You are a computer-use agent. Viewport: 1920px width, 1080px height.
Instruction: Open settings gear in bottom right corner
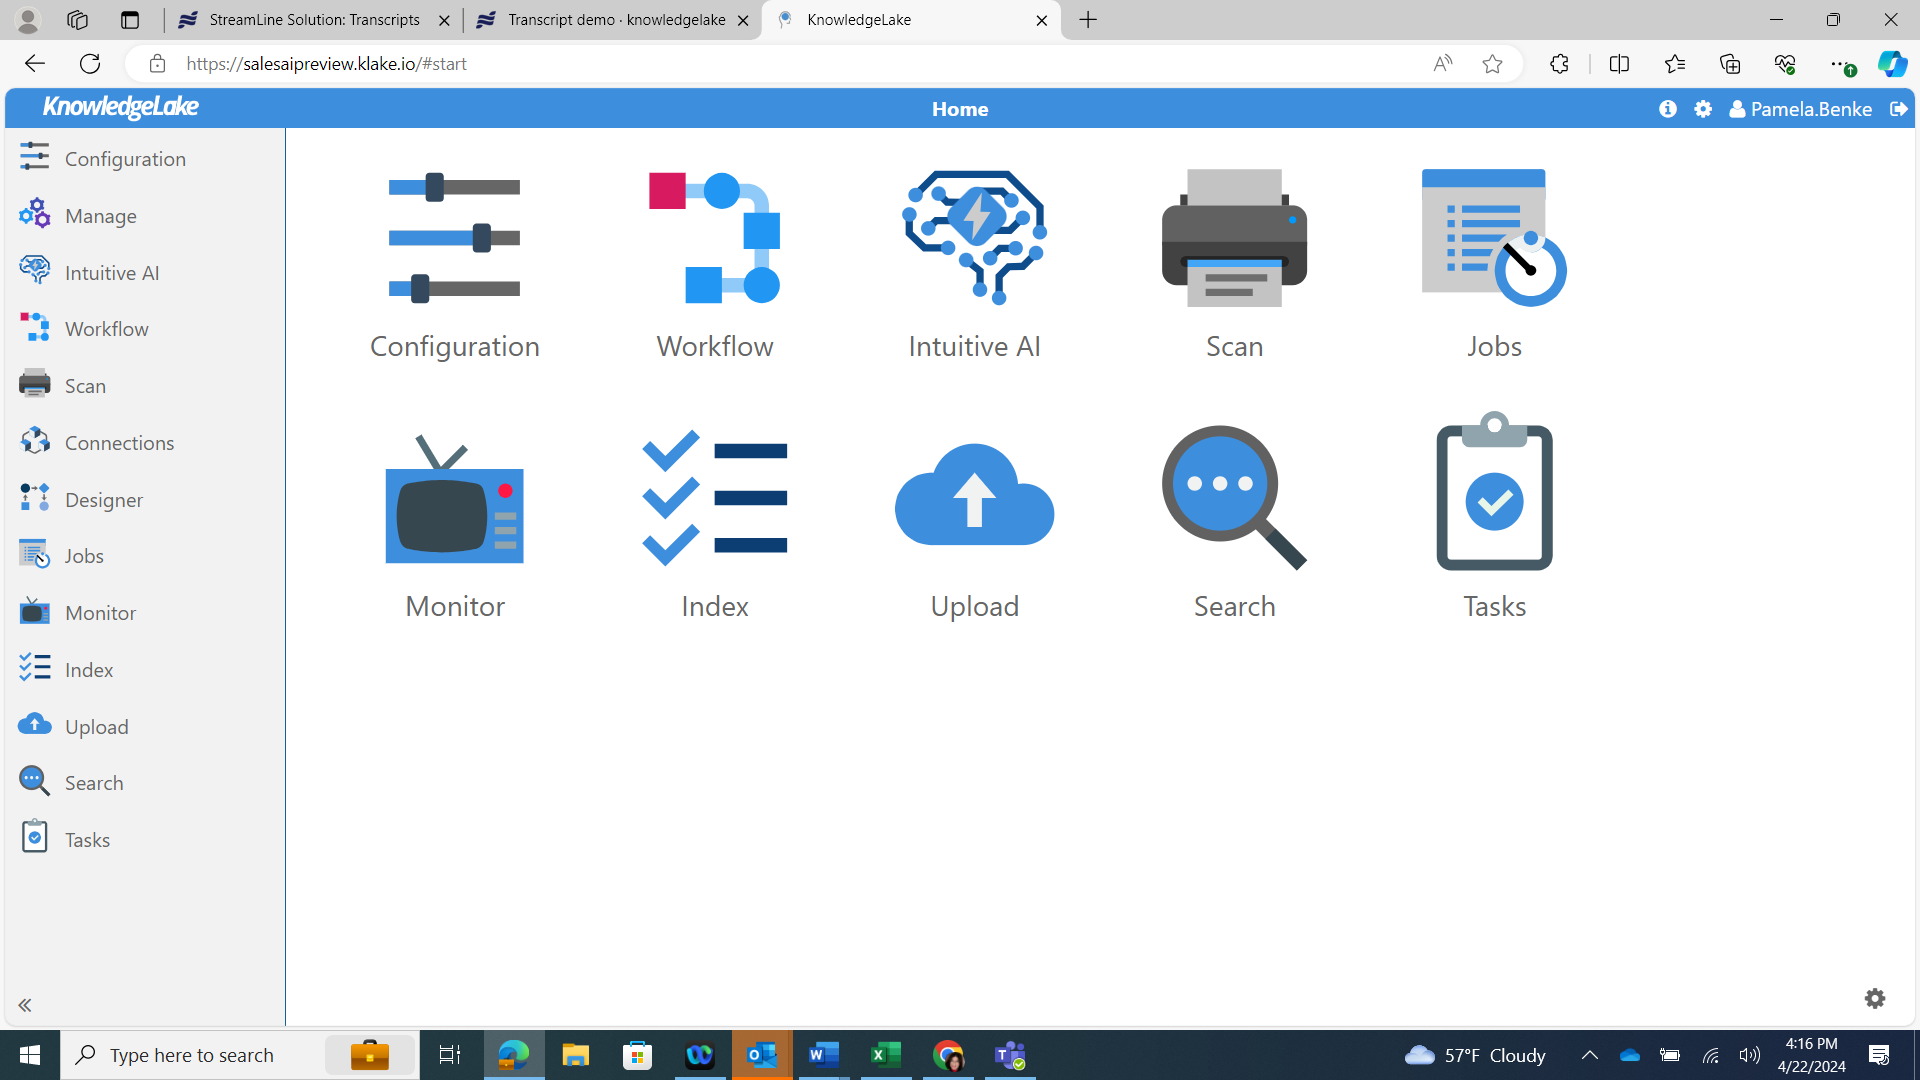[x=1875, y=998]
